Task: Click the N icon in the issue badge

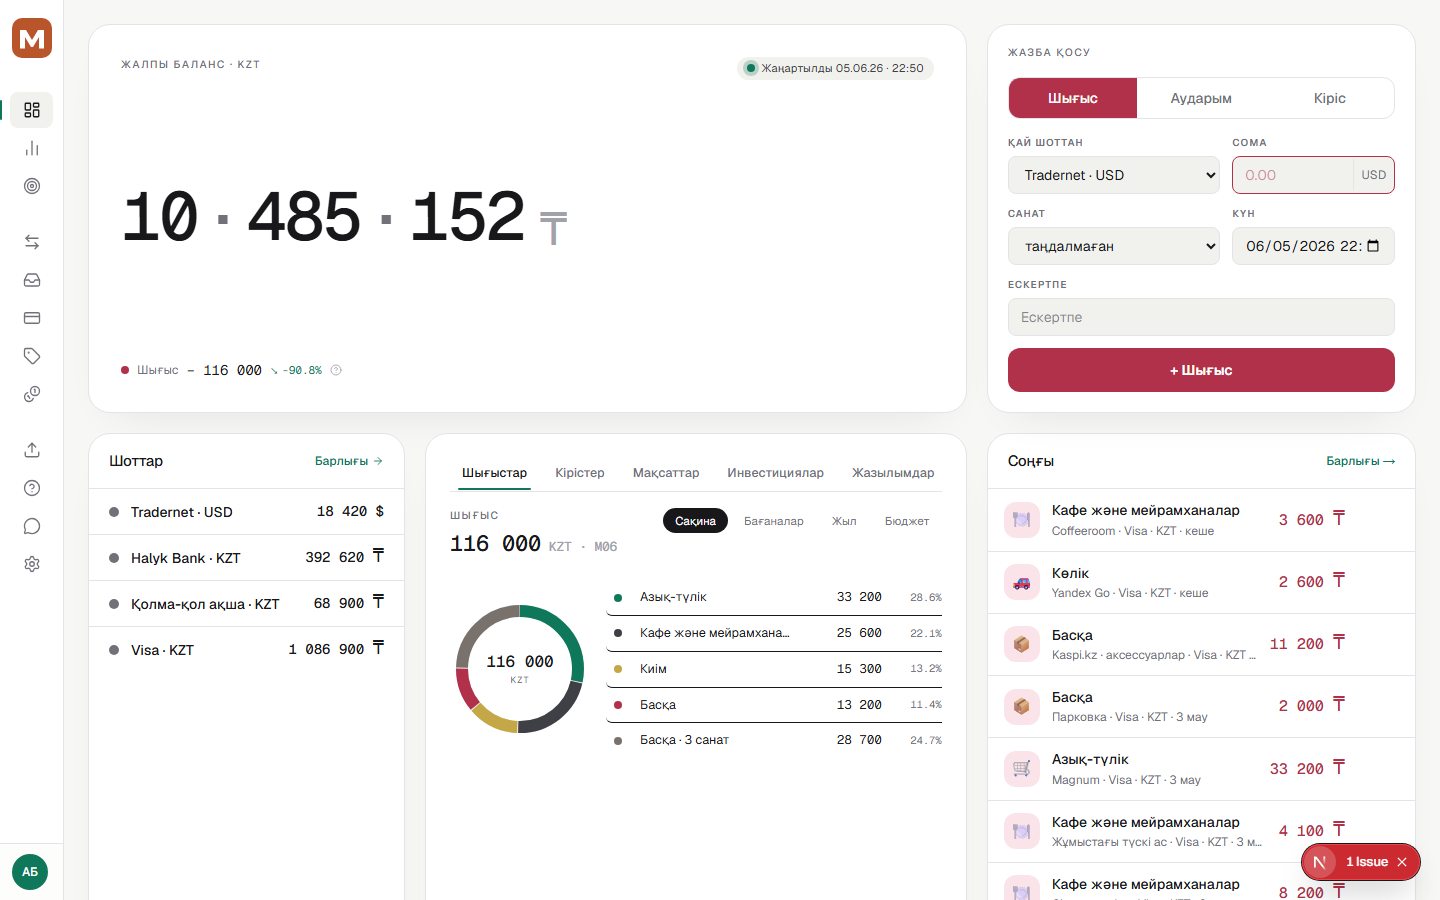Action: click(1320, 862)
